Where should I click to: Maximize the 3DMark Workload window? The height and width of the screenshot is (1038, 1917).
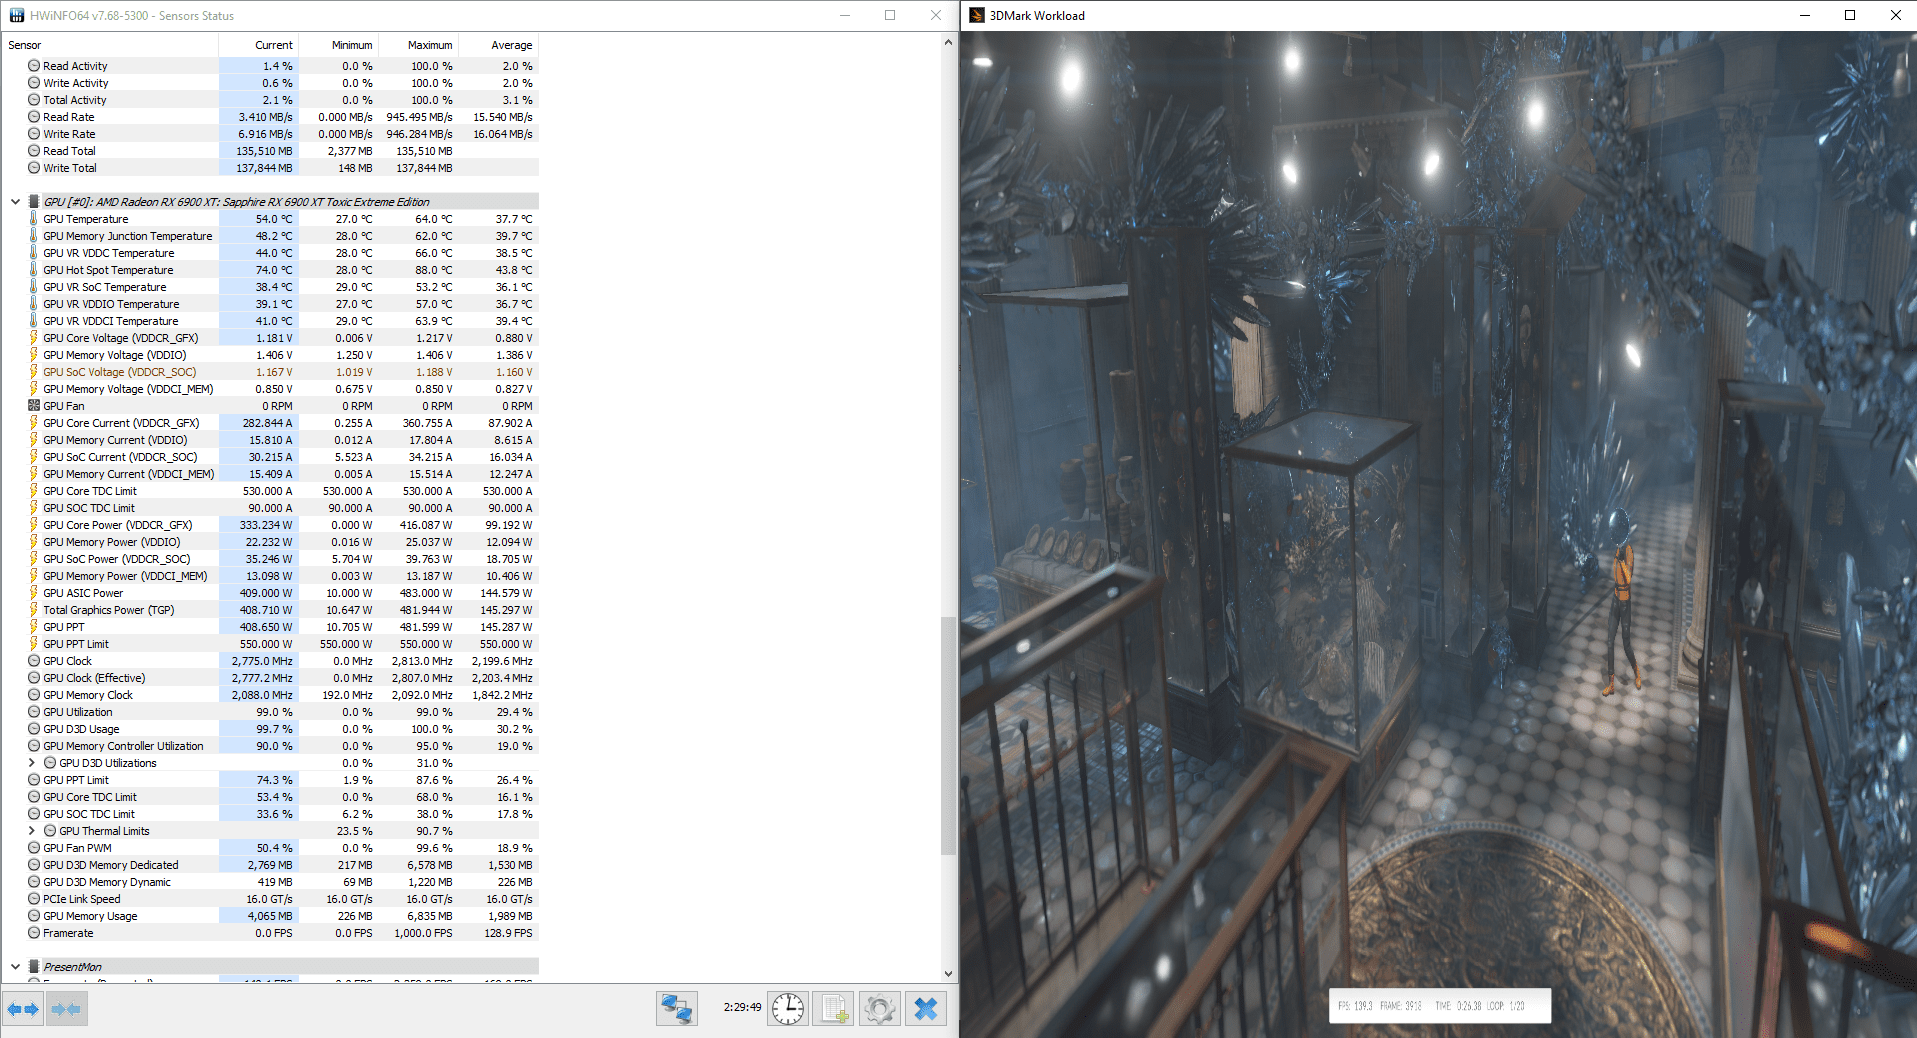(1850, 15)
